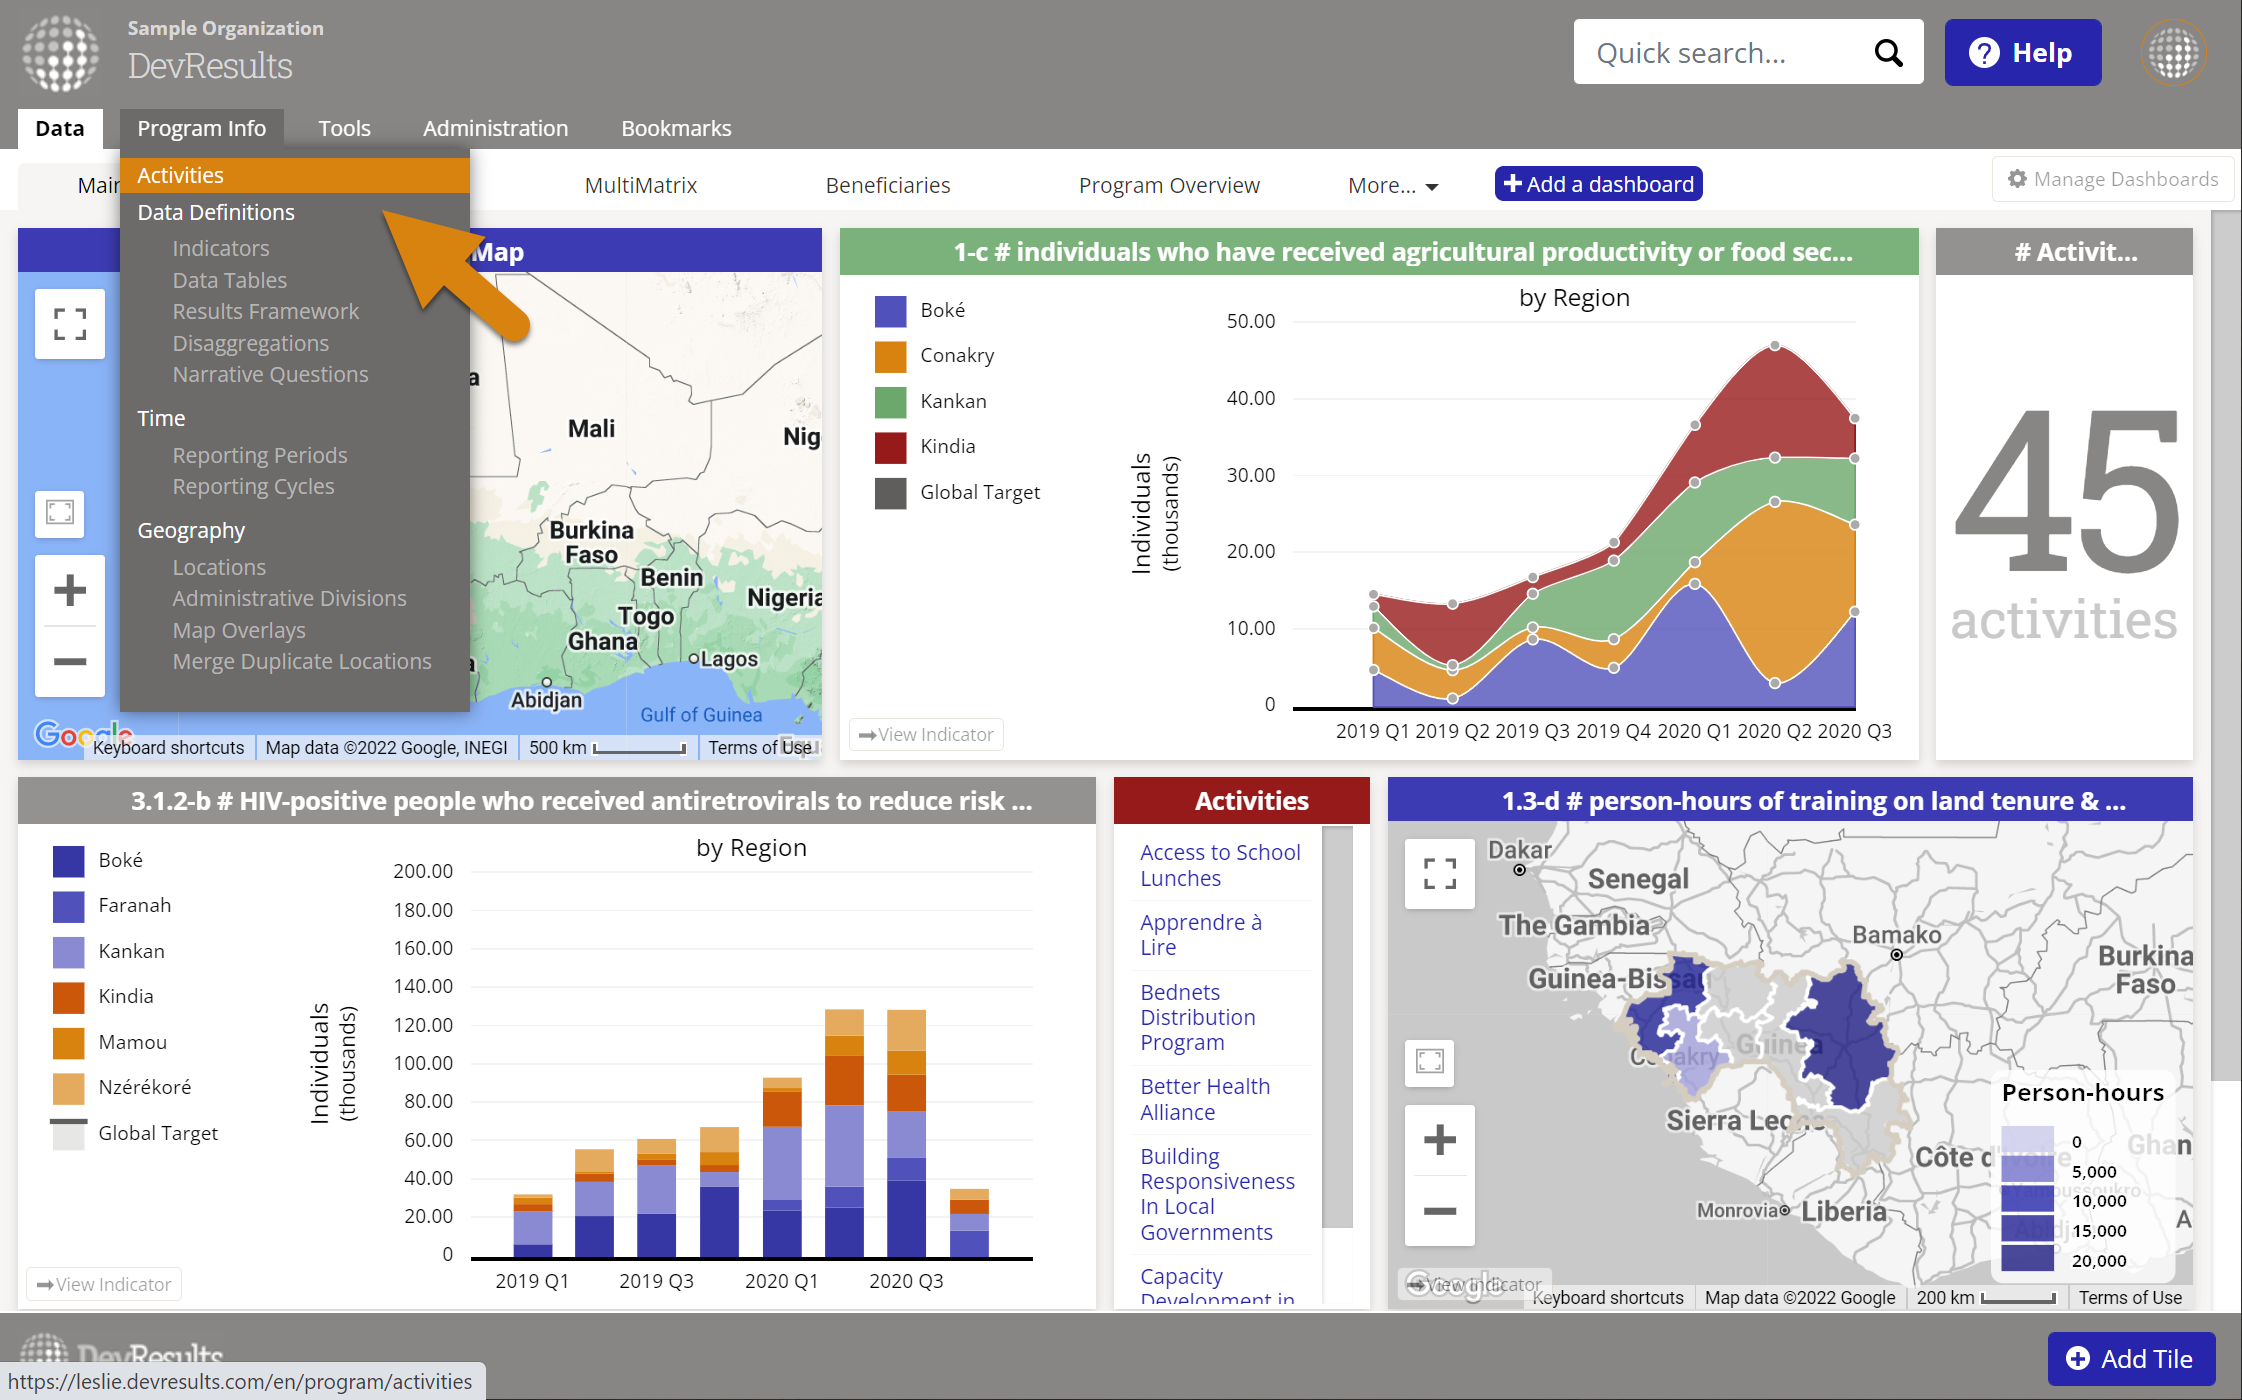This screenshot has width=2242, height=1400.
Task: Zoom out on the top-left map
Action: coord(70,661)
